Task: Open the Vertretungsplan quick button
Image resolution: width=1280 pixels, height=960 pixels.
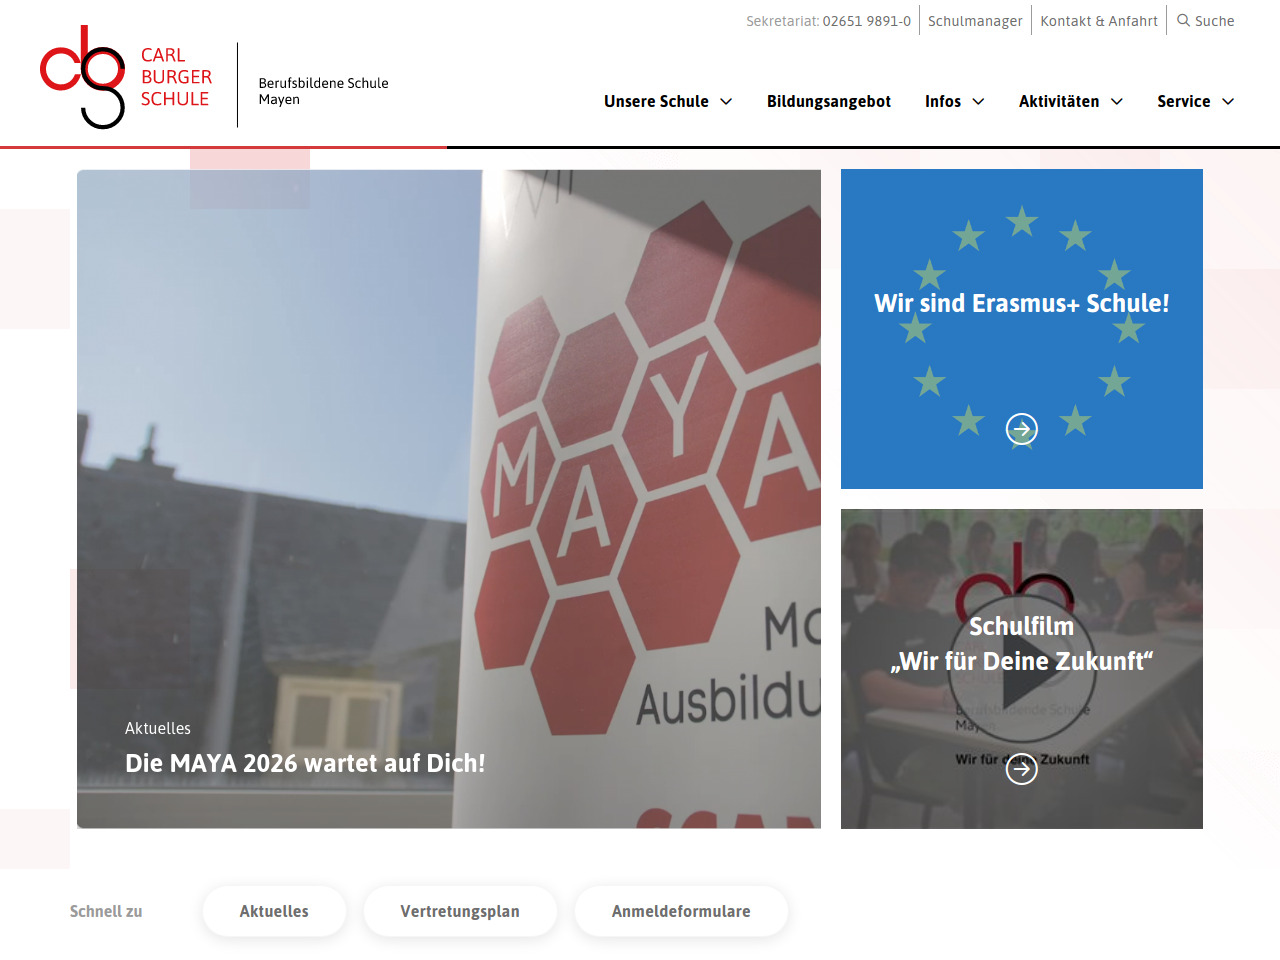Action: (460, 911)
